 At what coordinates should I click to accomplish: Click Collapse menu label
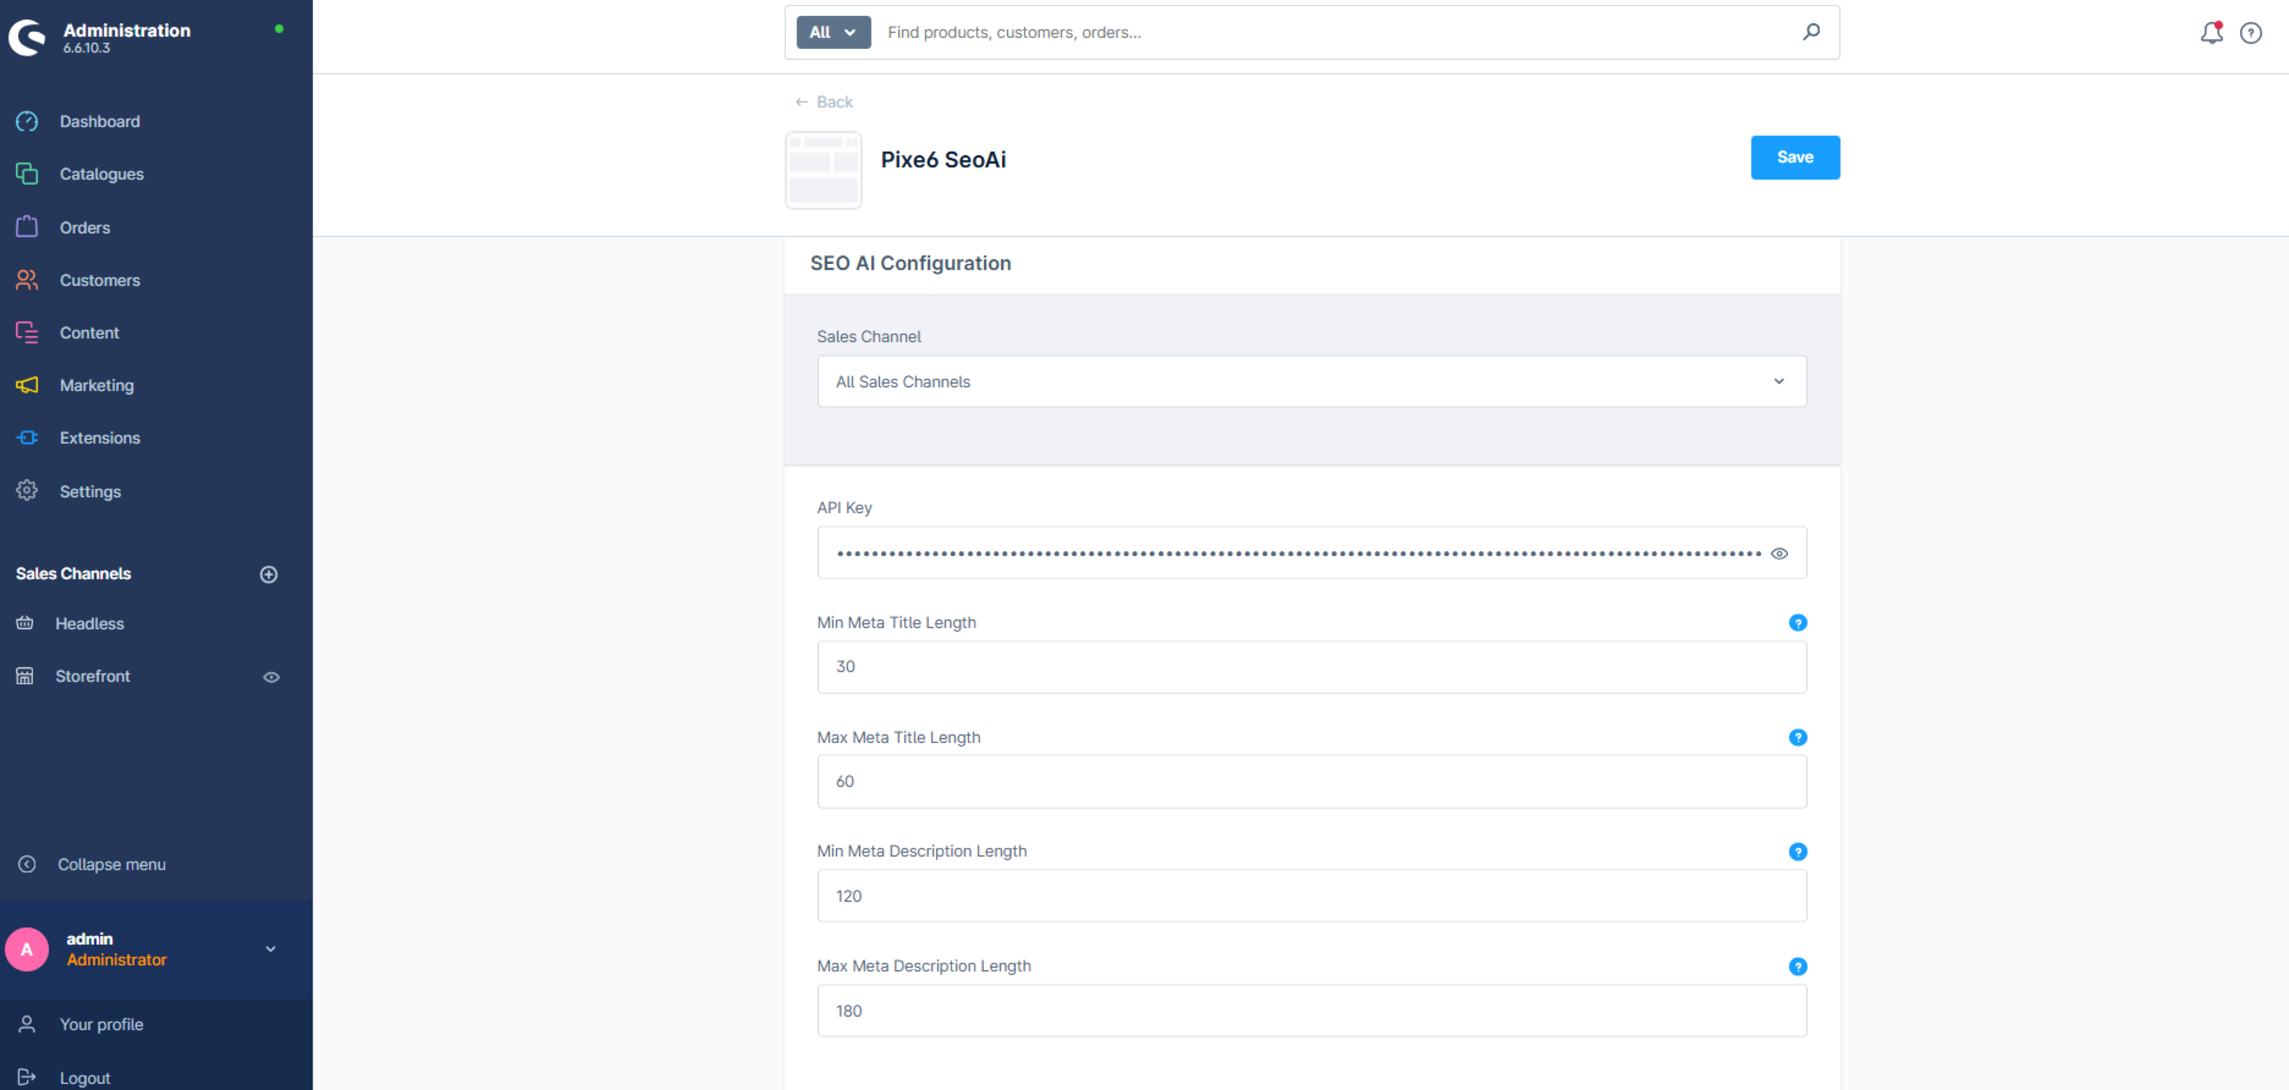111,864
